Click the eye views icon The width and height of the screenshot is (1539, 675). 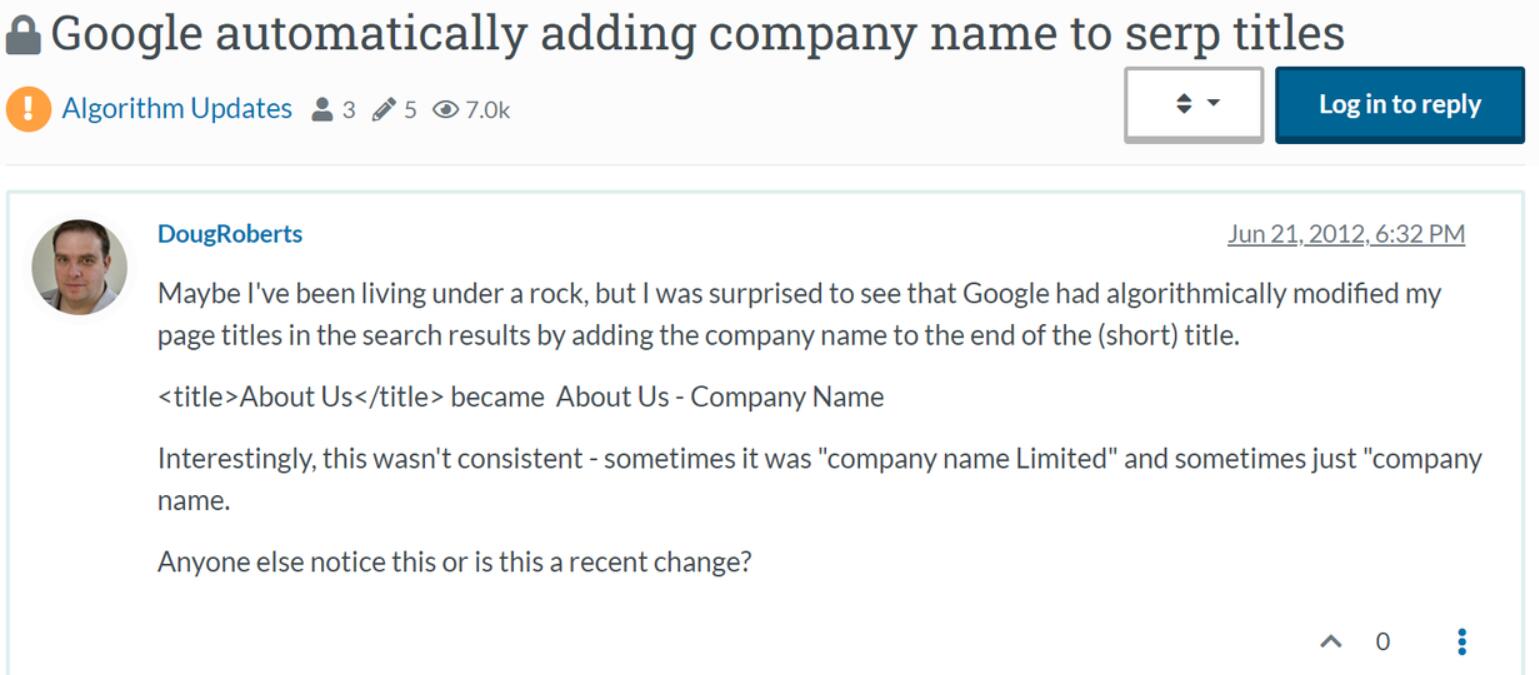445,109
